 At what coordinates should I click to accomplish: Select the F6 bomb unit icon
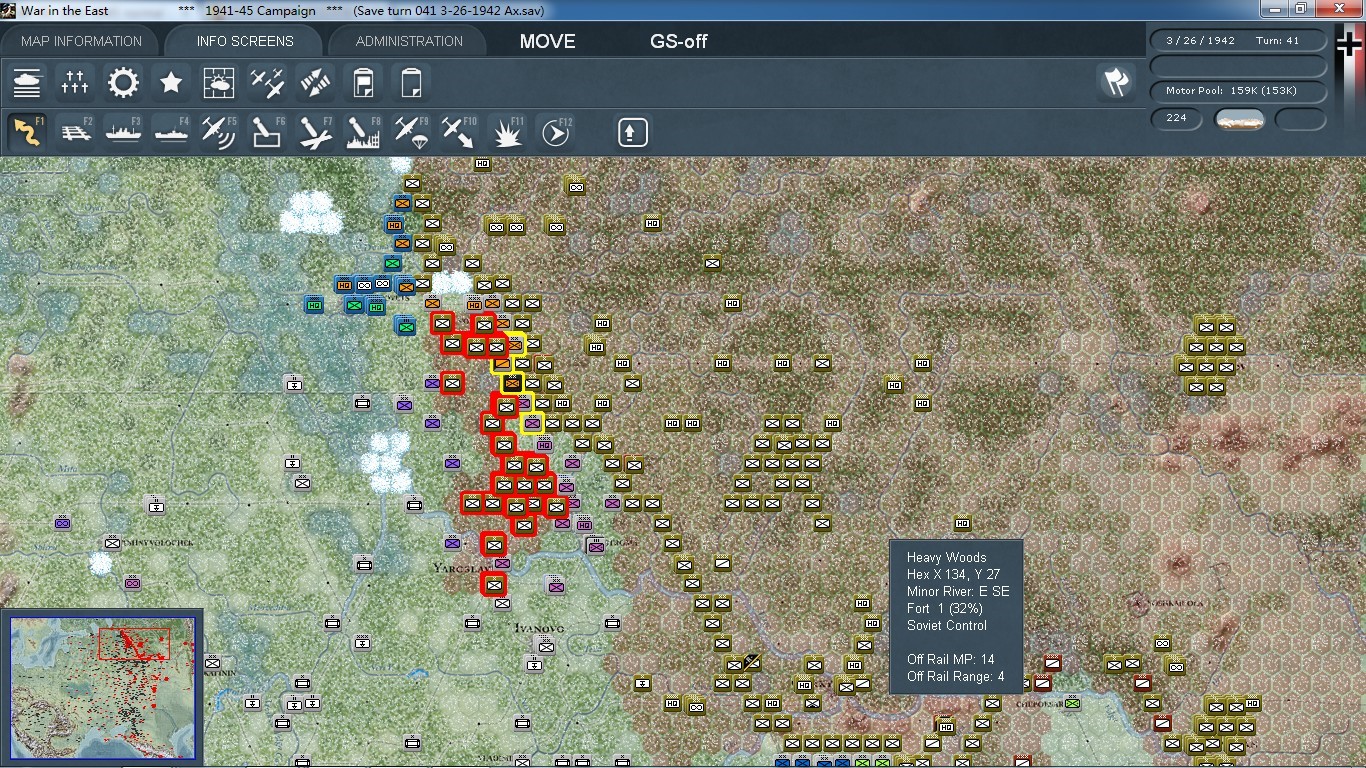pyautogui.click(x=267, y=132)
